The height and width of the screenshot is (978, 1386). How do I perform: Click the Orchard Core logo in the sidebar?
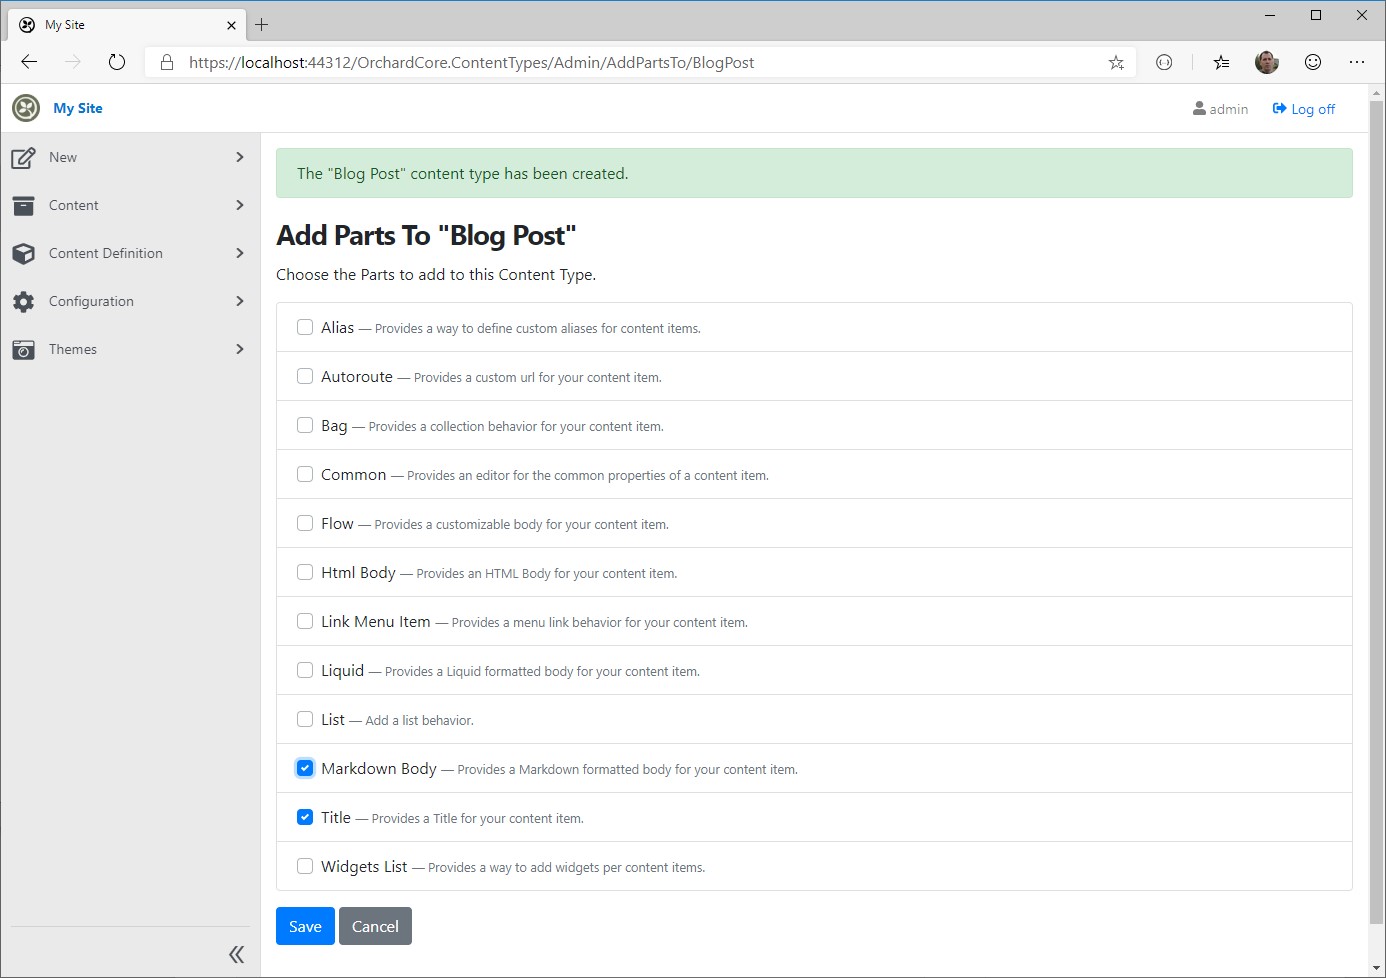24,108
